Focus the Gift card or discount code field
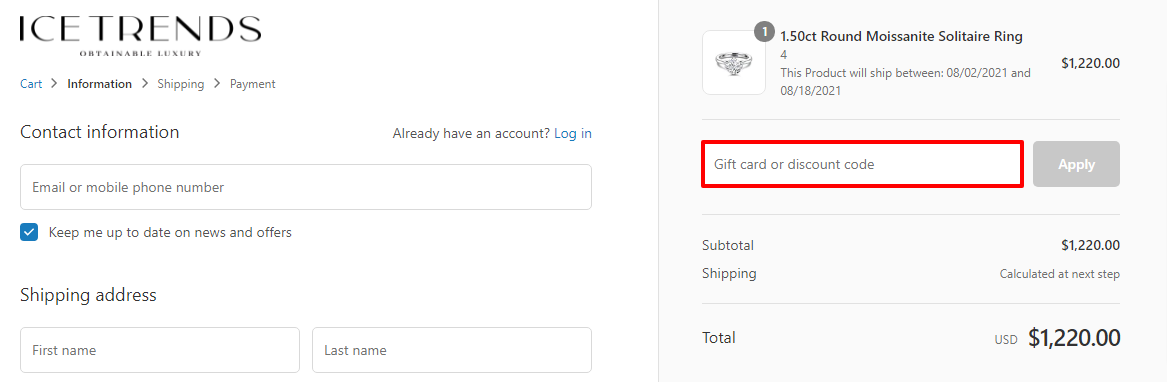1167x382 pixels. tap(862, 164)
